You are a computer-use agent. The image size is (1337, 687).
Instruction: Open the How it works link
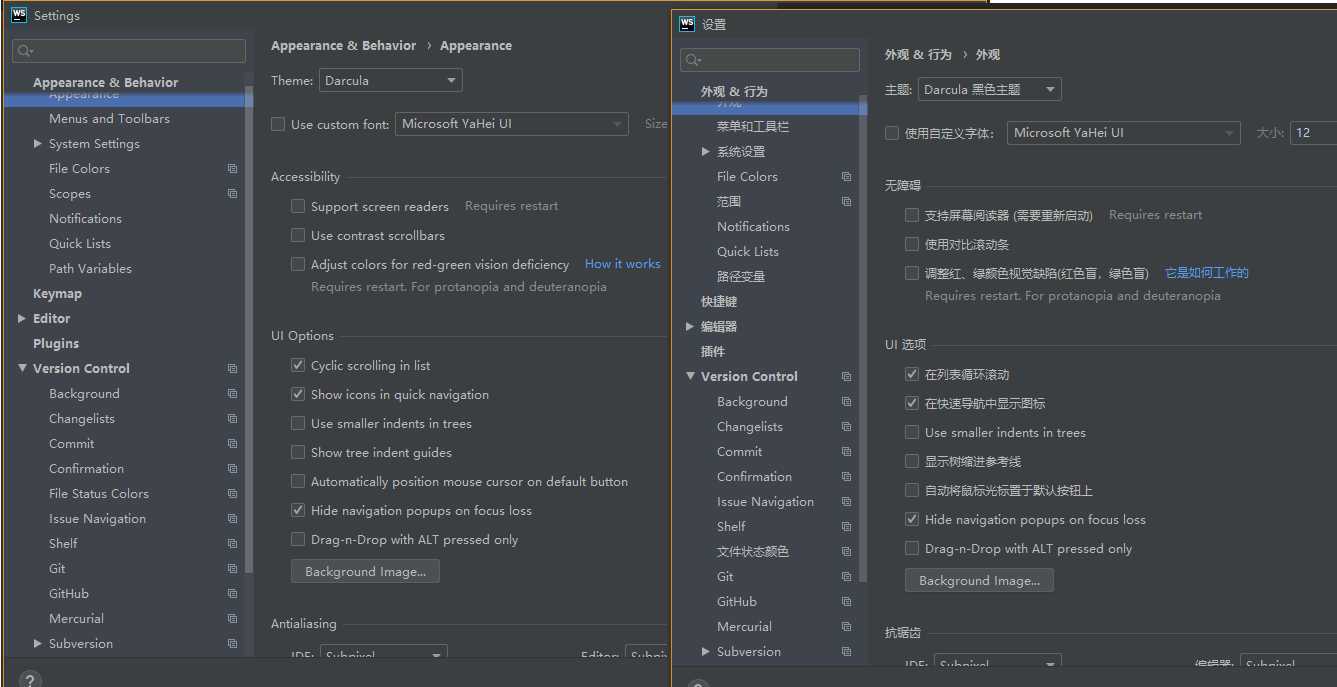623,264
